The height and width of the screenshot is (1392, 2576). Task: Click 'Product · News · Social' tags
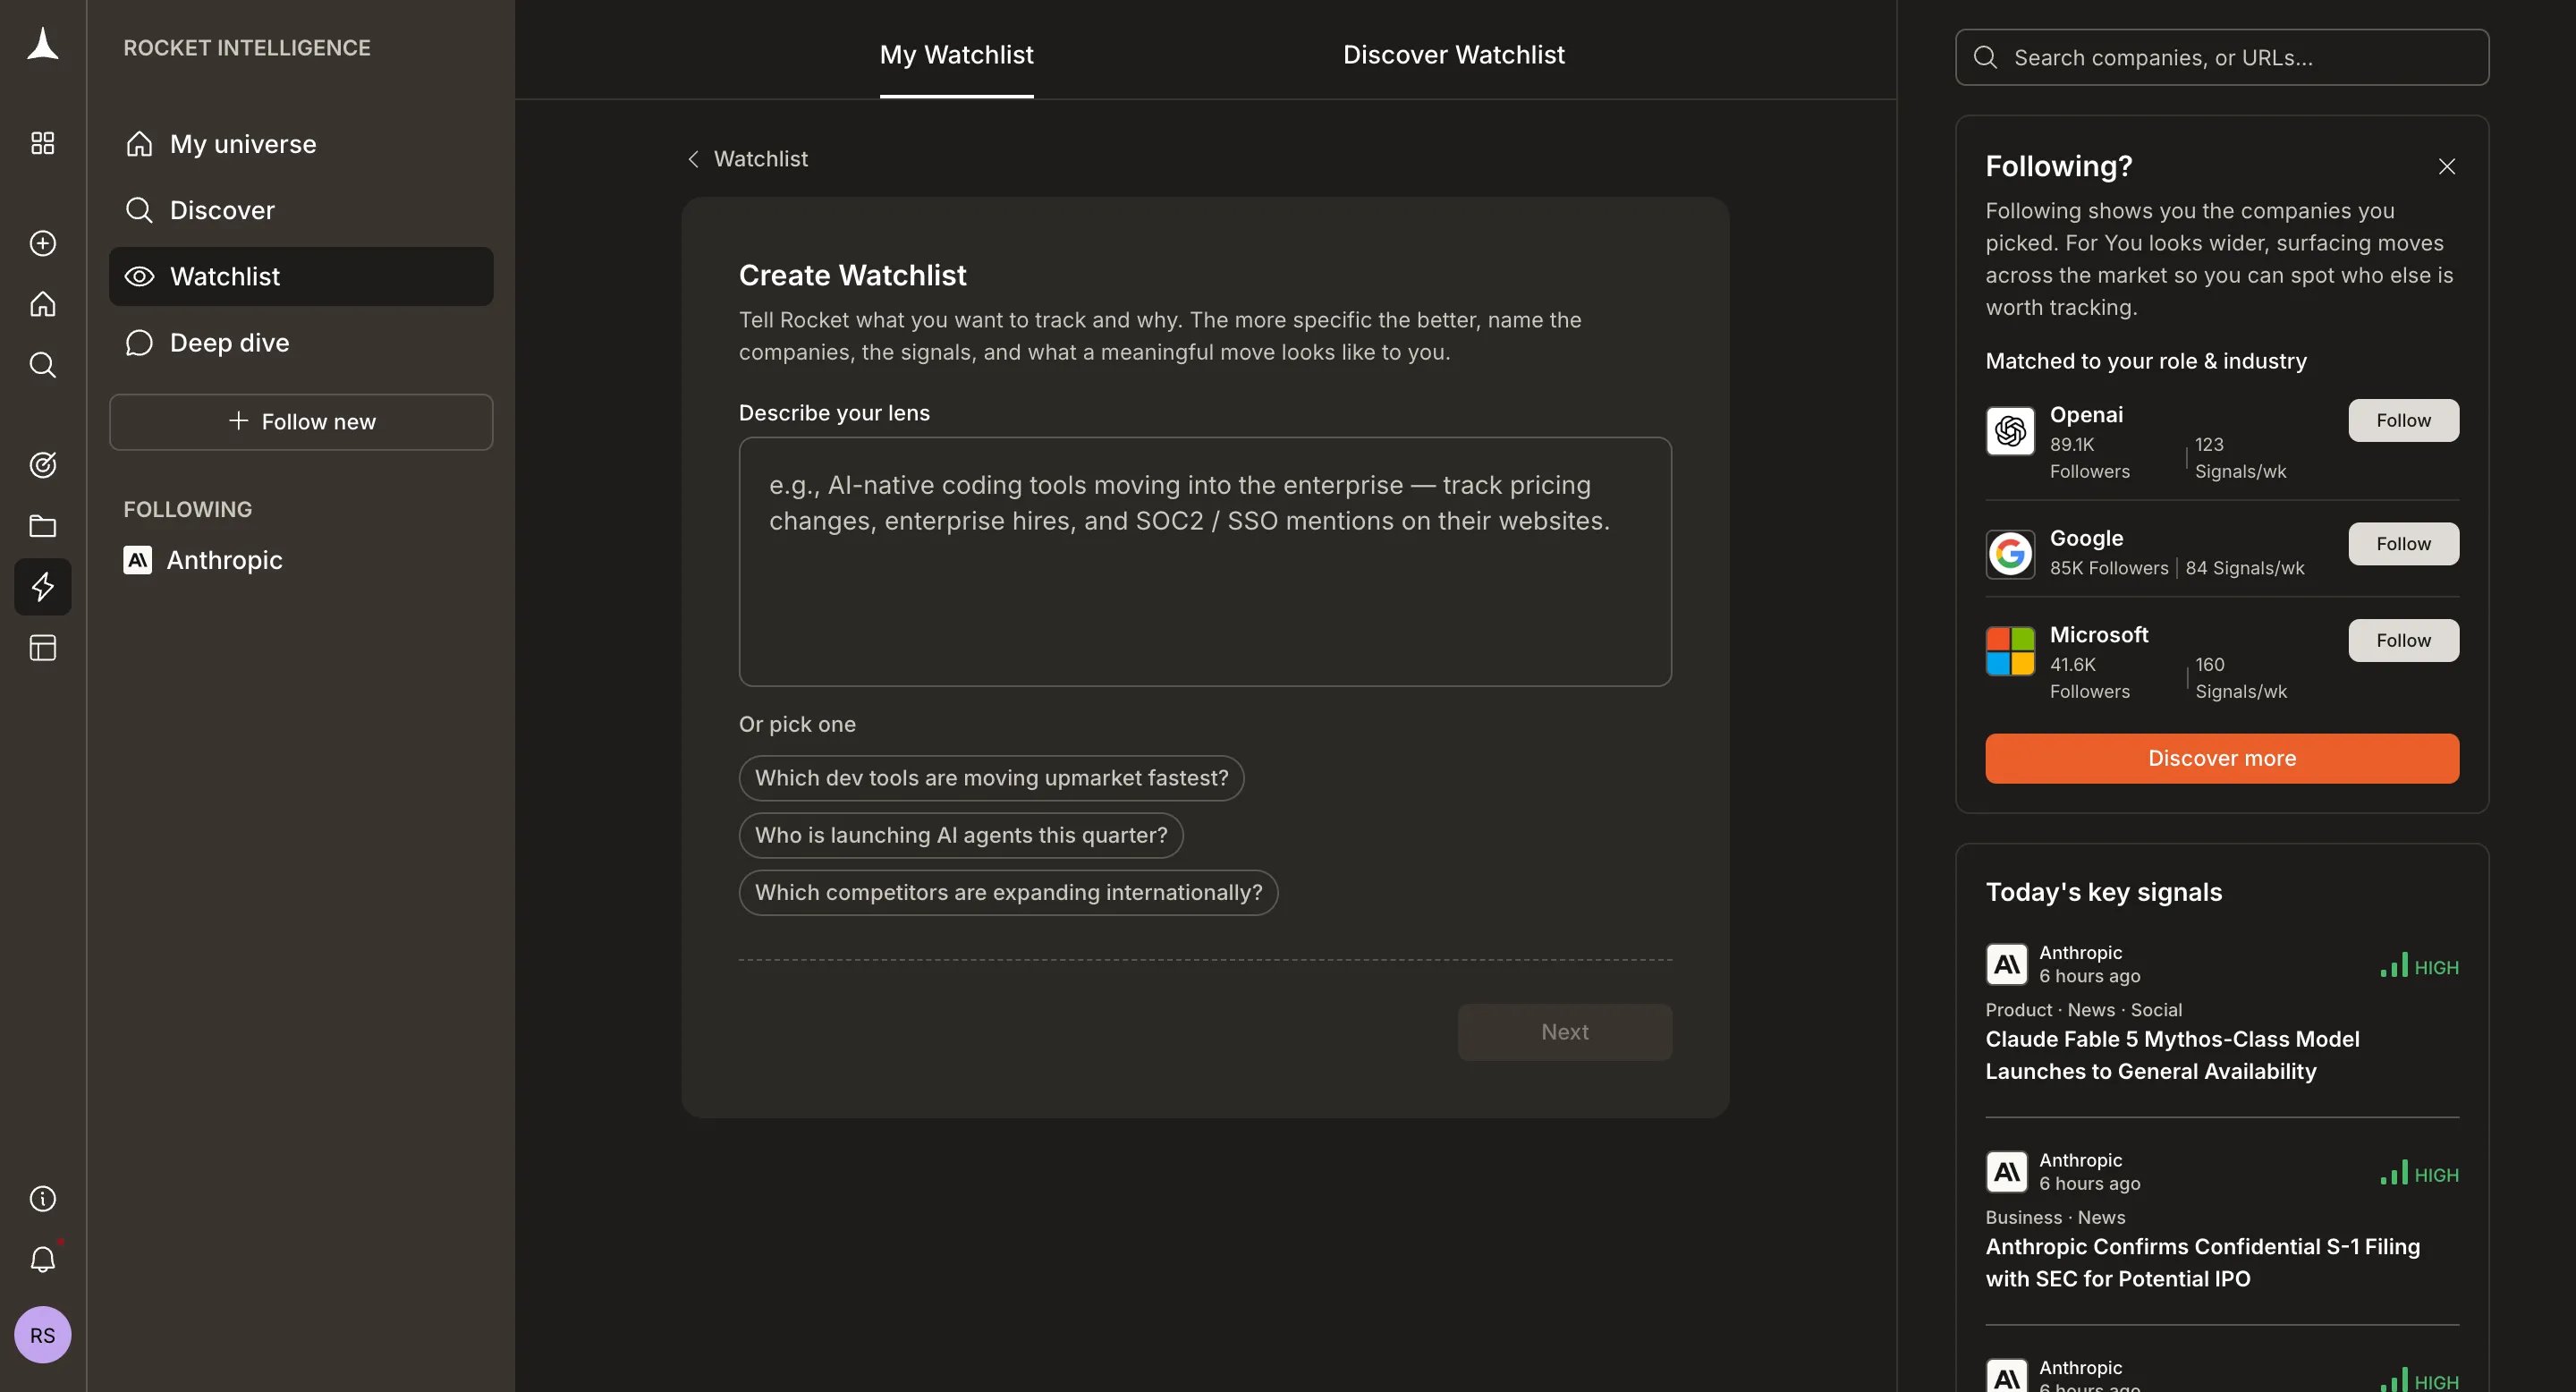[2083, 1010]
